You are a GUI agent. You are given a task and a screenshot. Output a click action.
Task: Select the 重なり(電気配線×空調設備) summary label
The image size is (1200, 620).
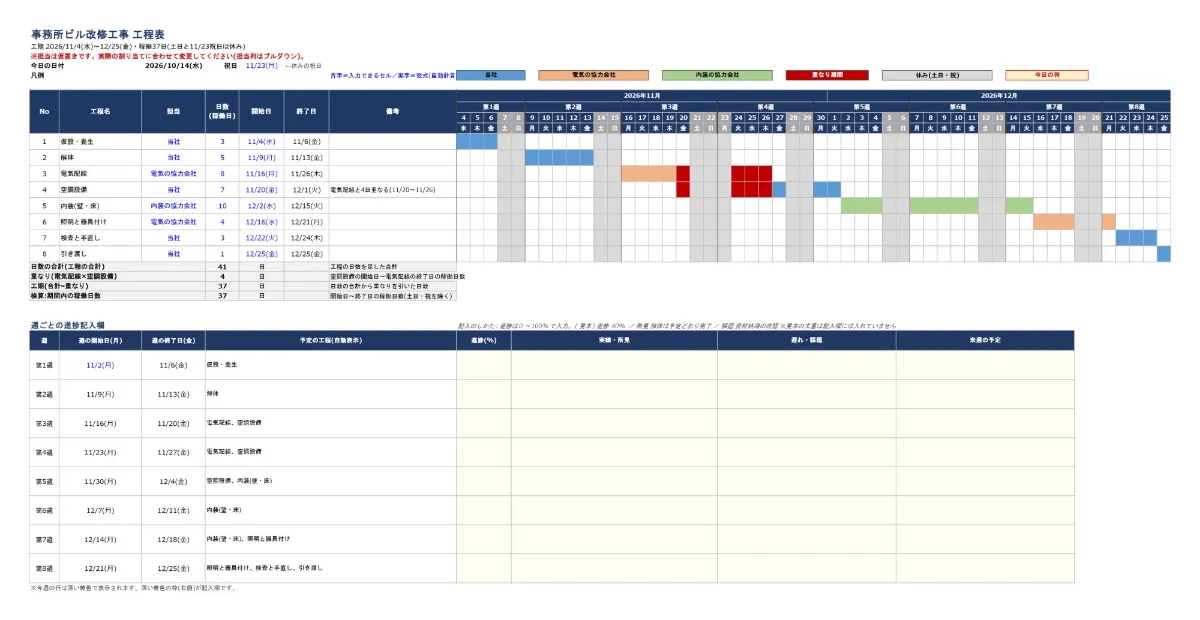pos(118,275)
